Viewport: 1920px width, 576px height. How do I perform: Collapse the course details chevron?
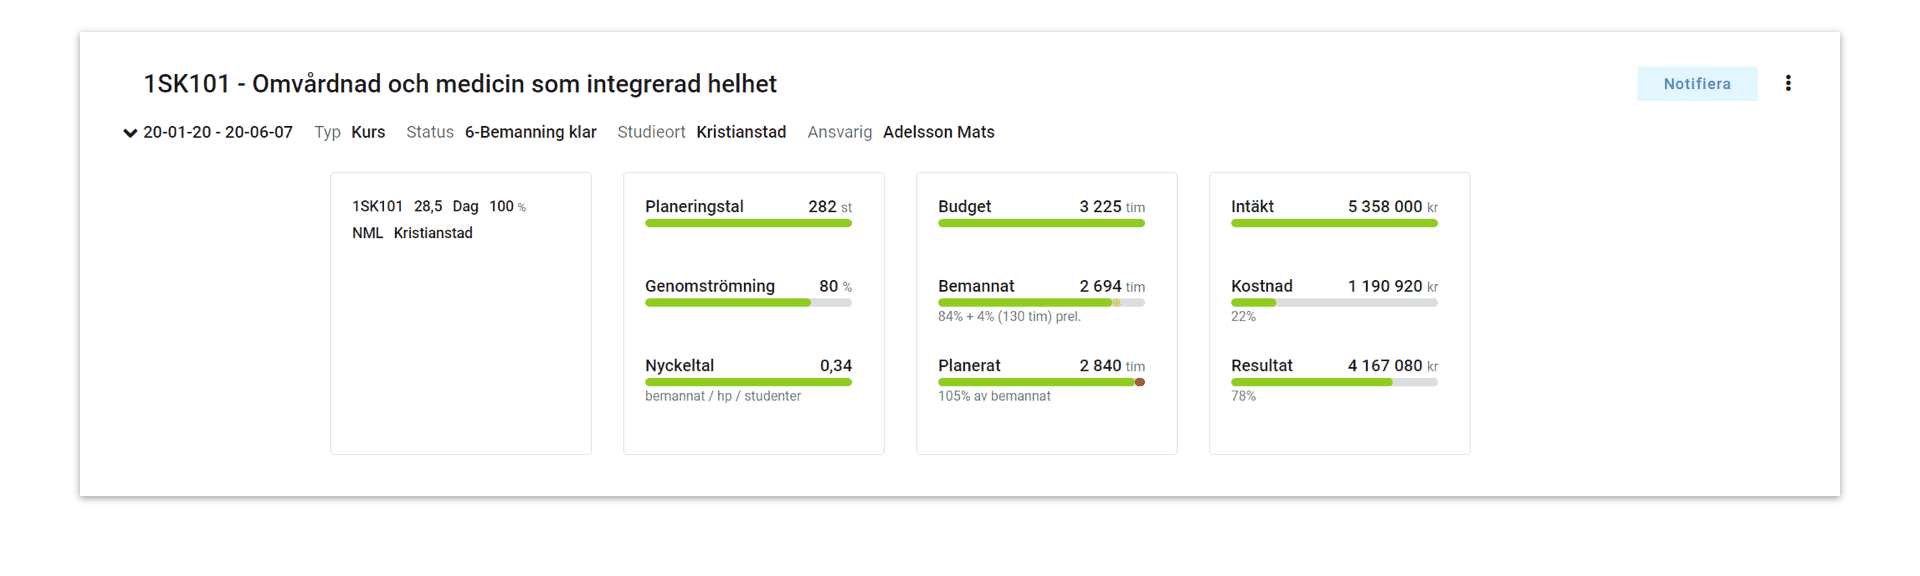coord(130,133)
